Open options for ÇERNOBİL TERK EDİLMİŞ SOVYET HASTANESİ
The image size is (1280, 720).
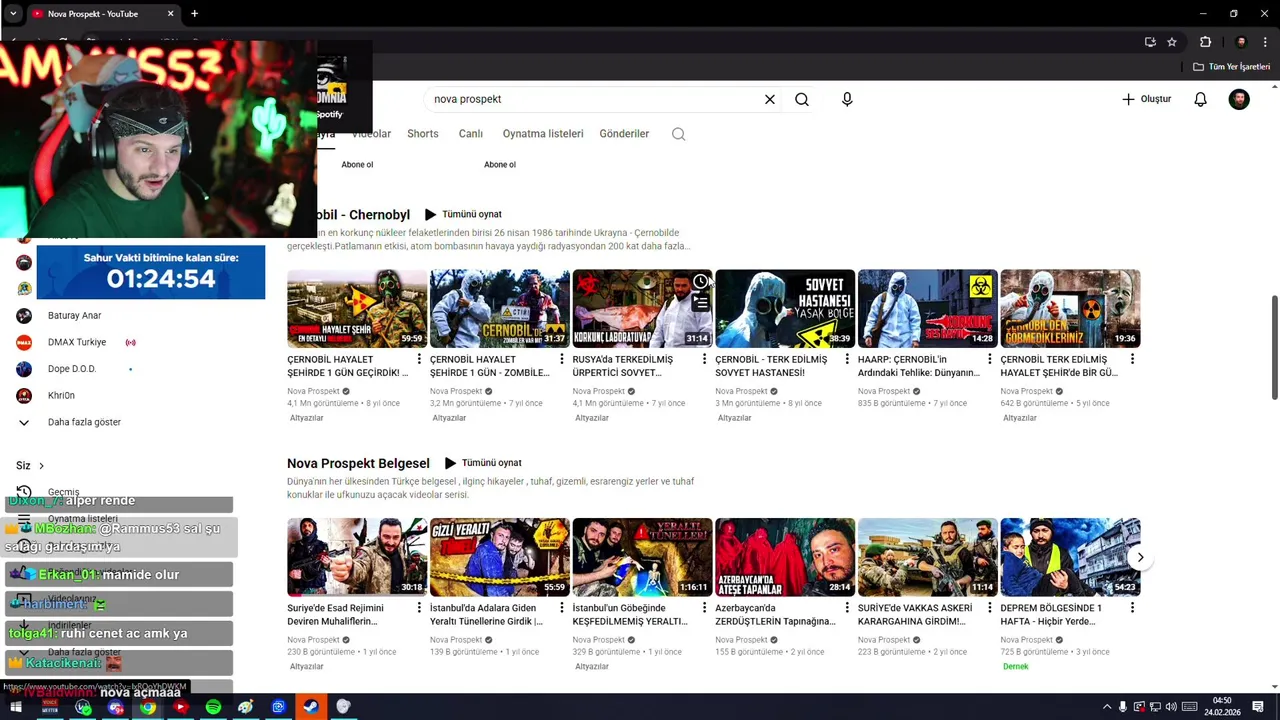coord(847,359)
